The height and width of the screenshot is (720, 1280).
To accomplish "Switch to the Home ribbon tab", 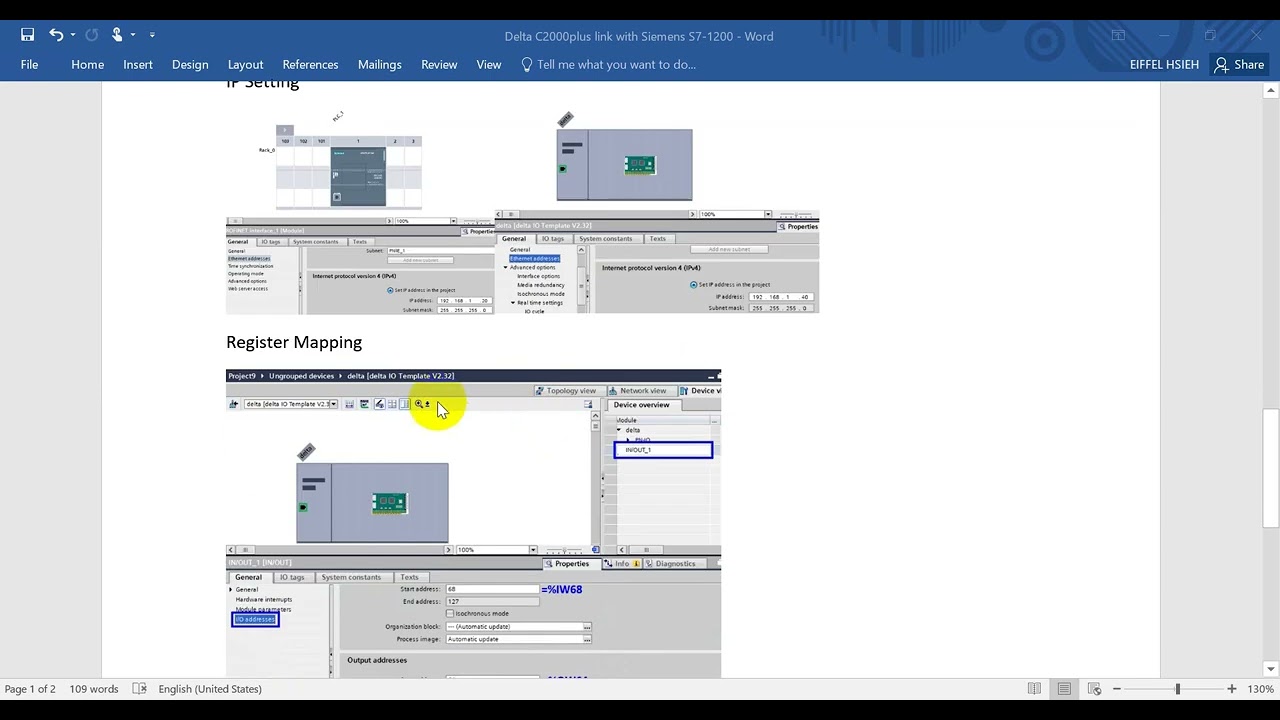I will [x=87, y=64].
